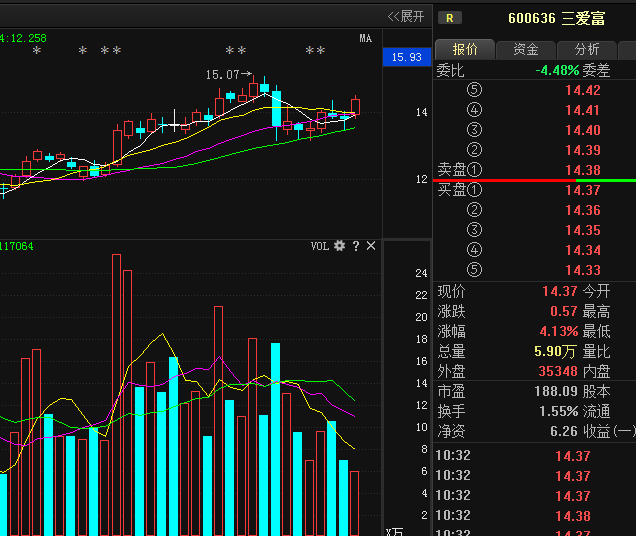Select sell level 5 price 14.42

pyautogui.click(x=583, y=90)
